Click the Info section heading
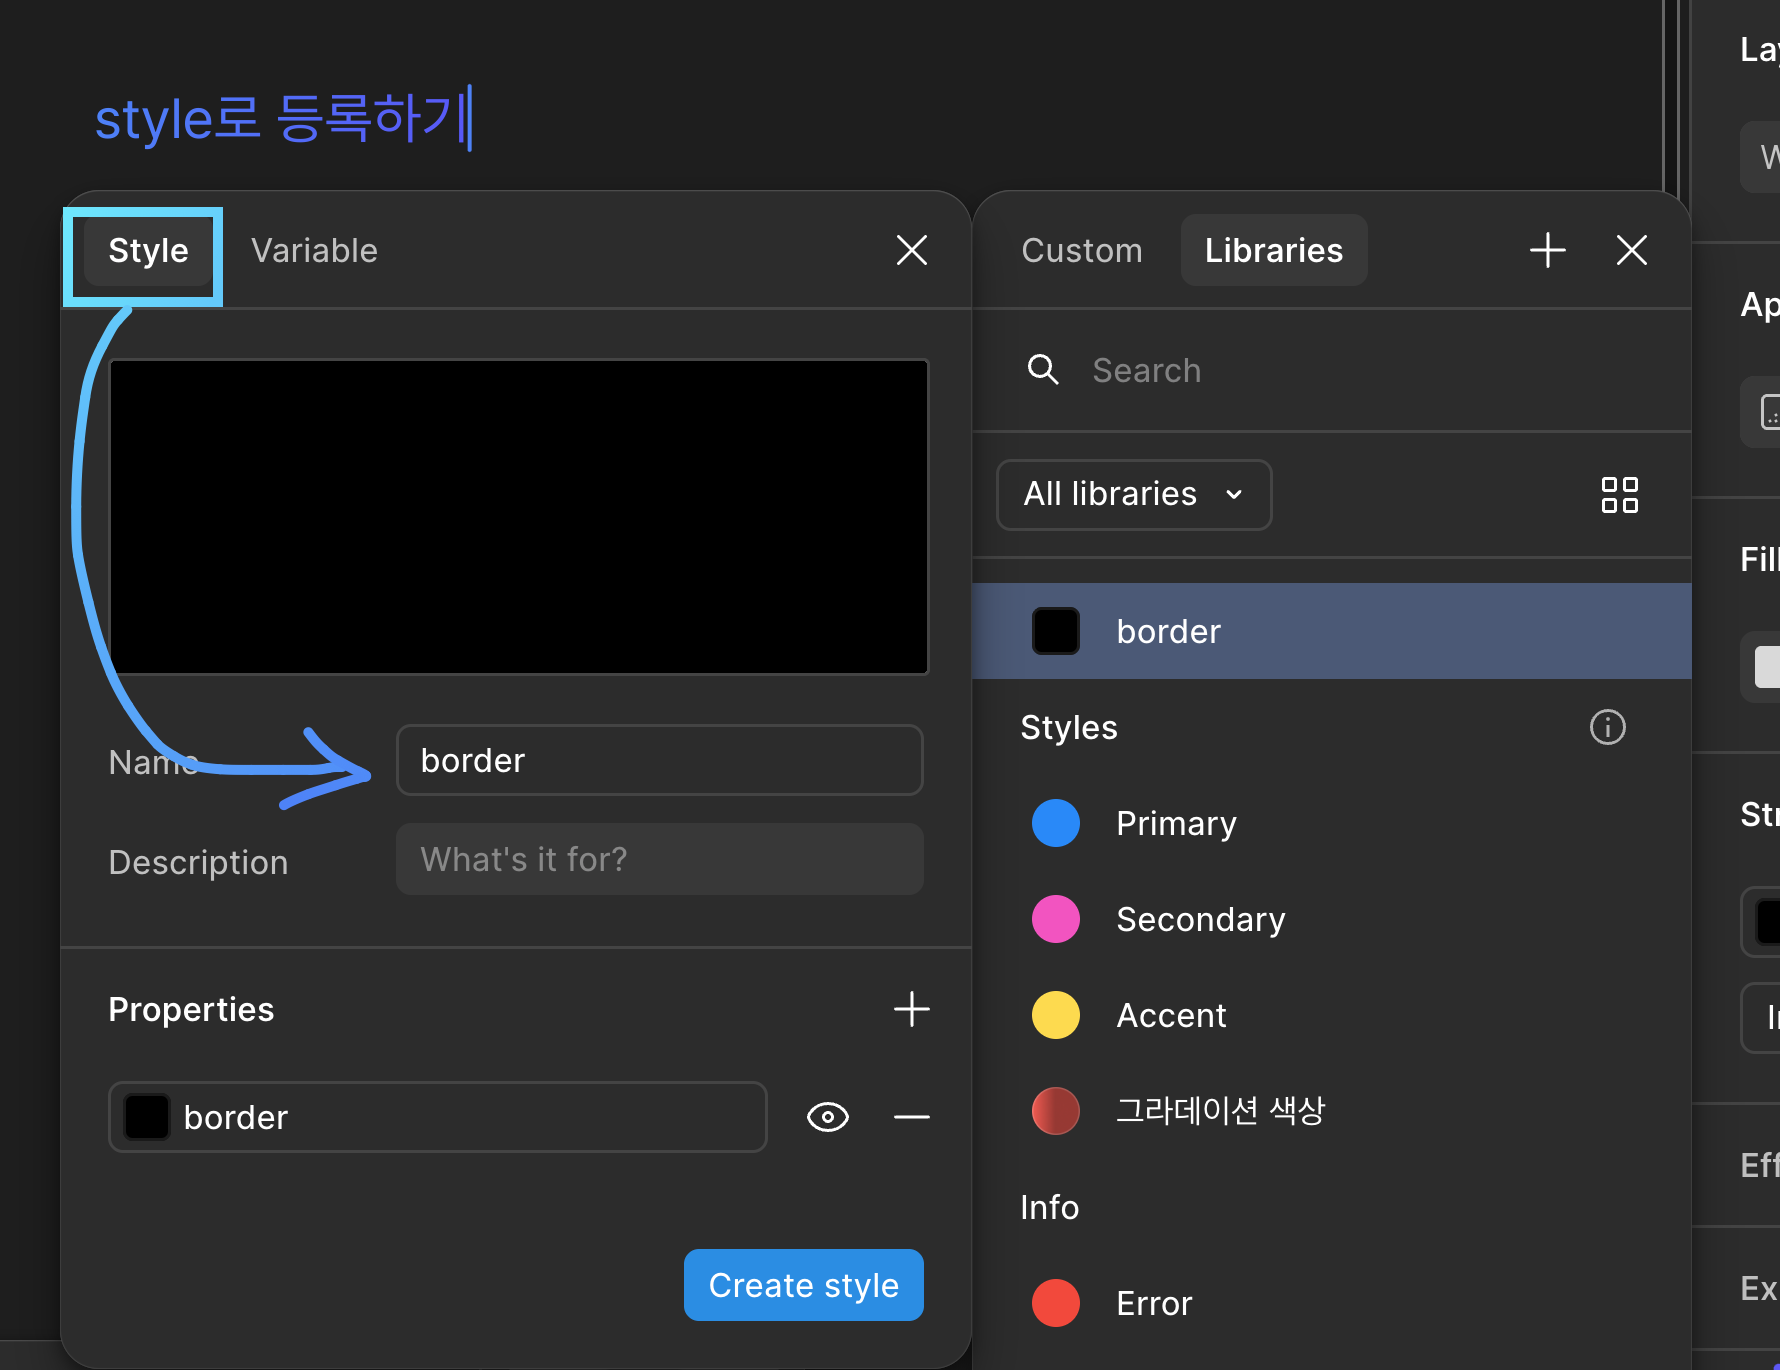This screenshot has width=1780, height=1370. coord(1049,1208)
